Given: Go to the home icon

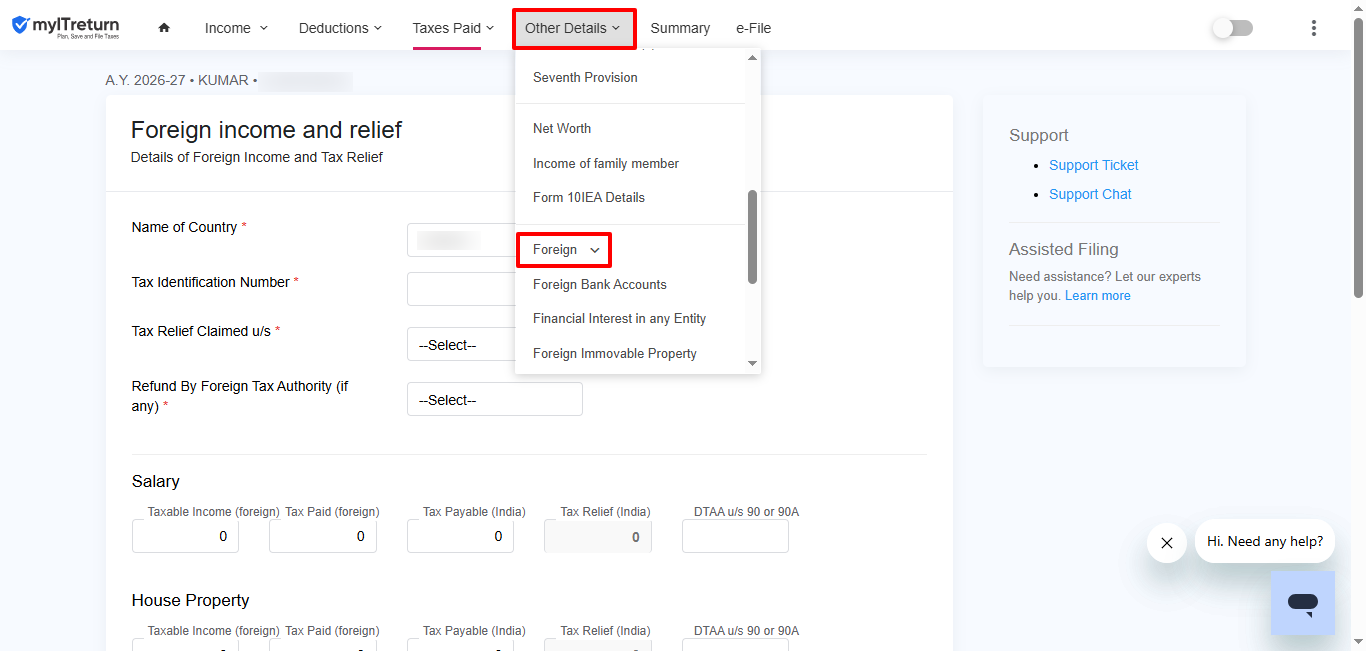Looking at the screenshot, I should tap(164, 28).
